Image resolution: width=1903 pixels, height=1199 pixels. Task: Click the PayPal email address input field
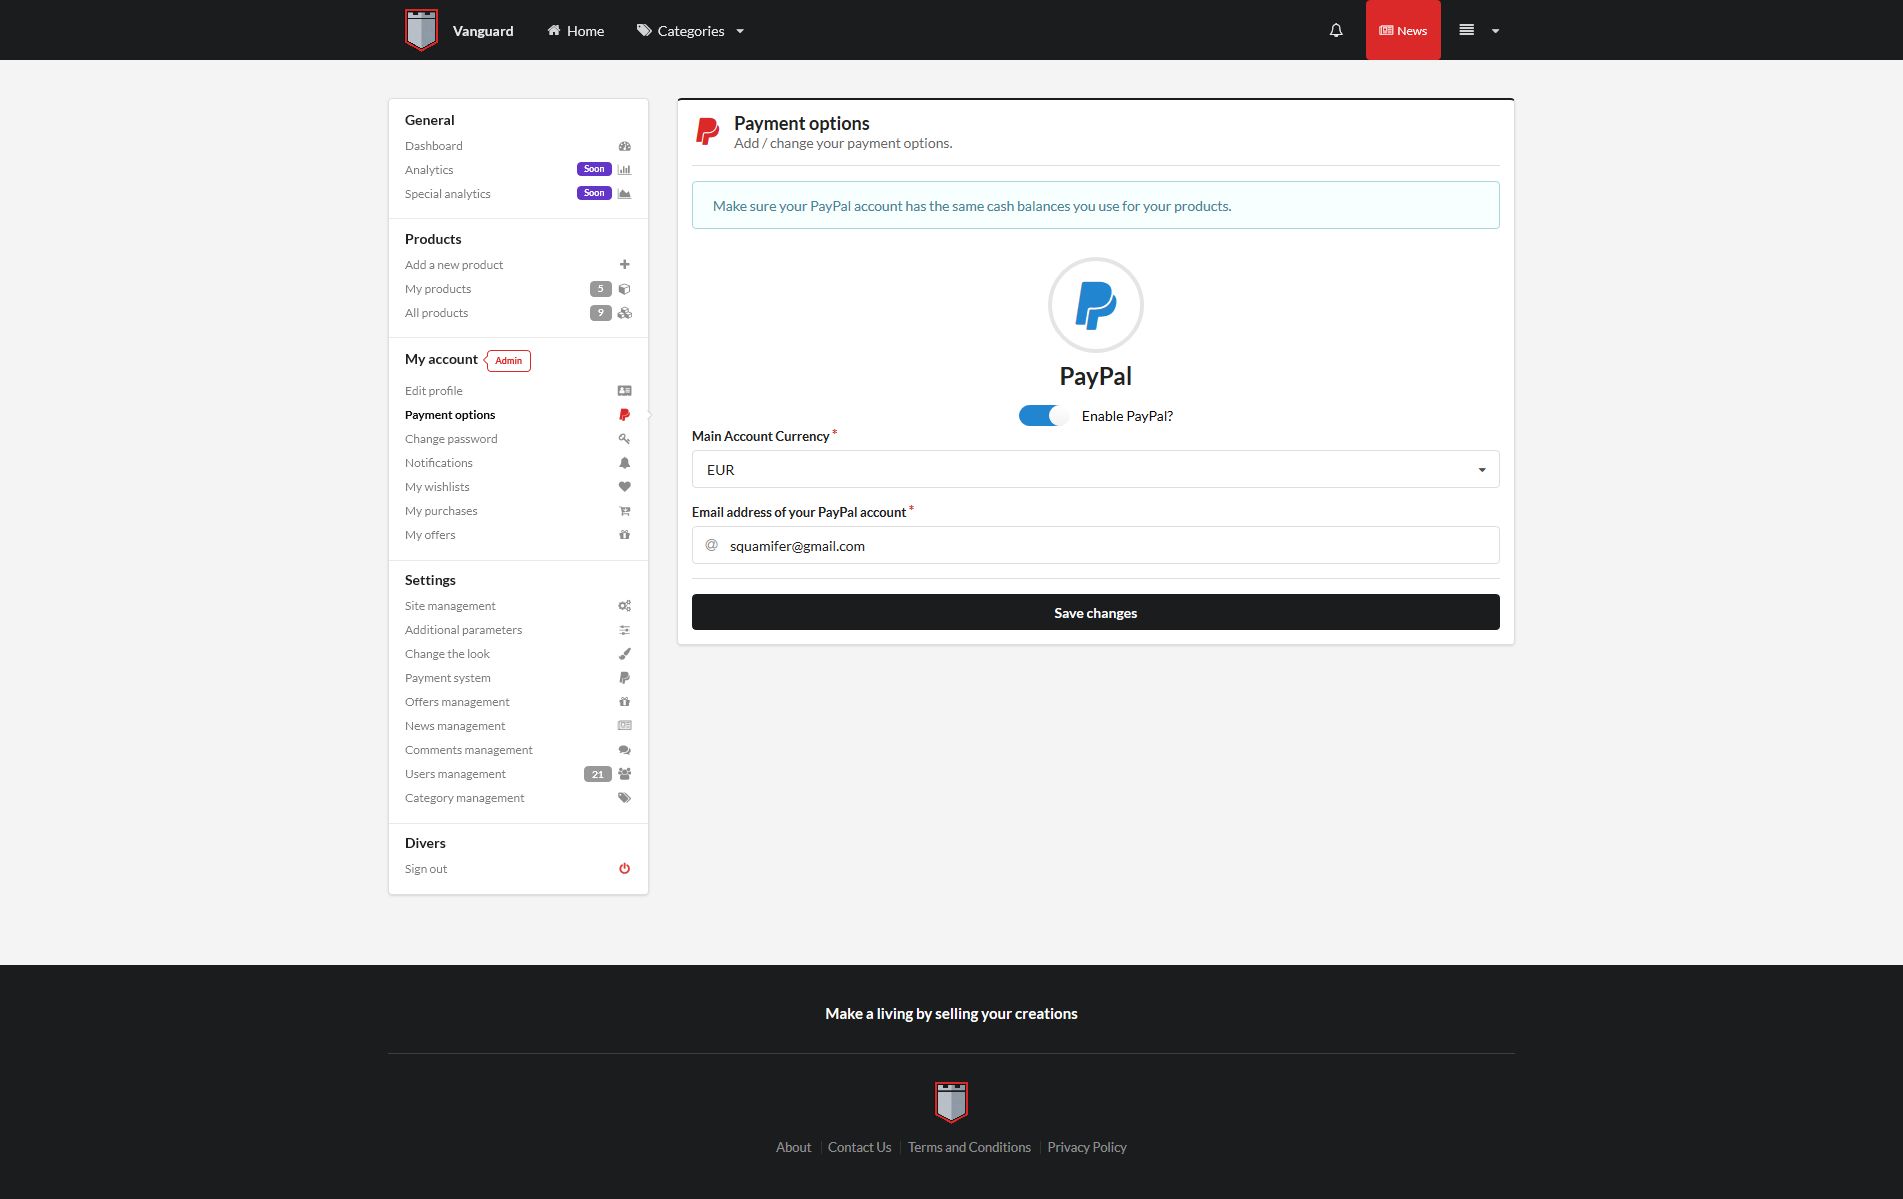coord(1095,545)
